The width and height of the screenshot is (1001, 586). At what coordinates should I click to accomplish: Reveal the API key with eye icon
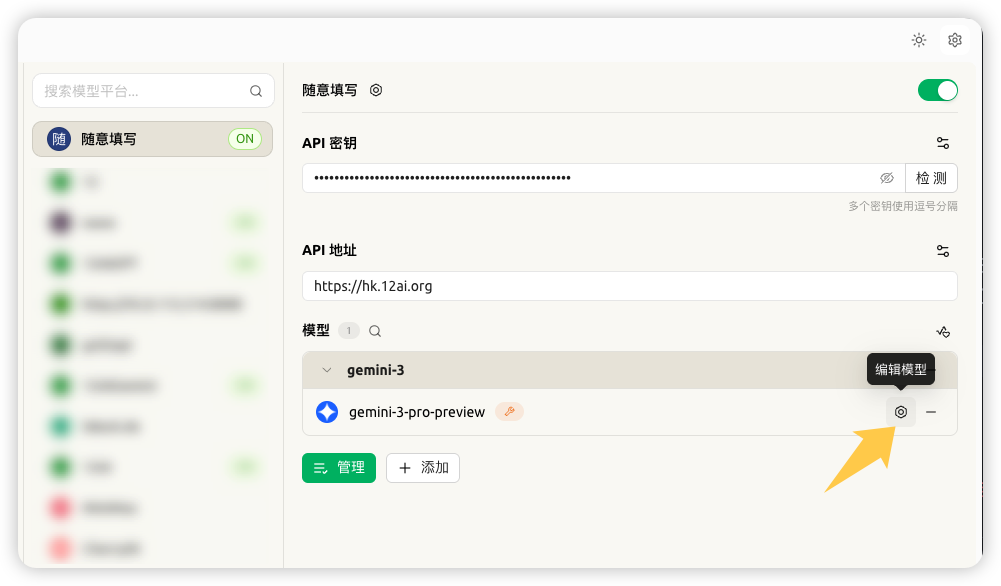(886, 178)
